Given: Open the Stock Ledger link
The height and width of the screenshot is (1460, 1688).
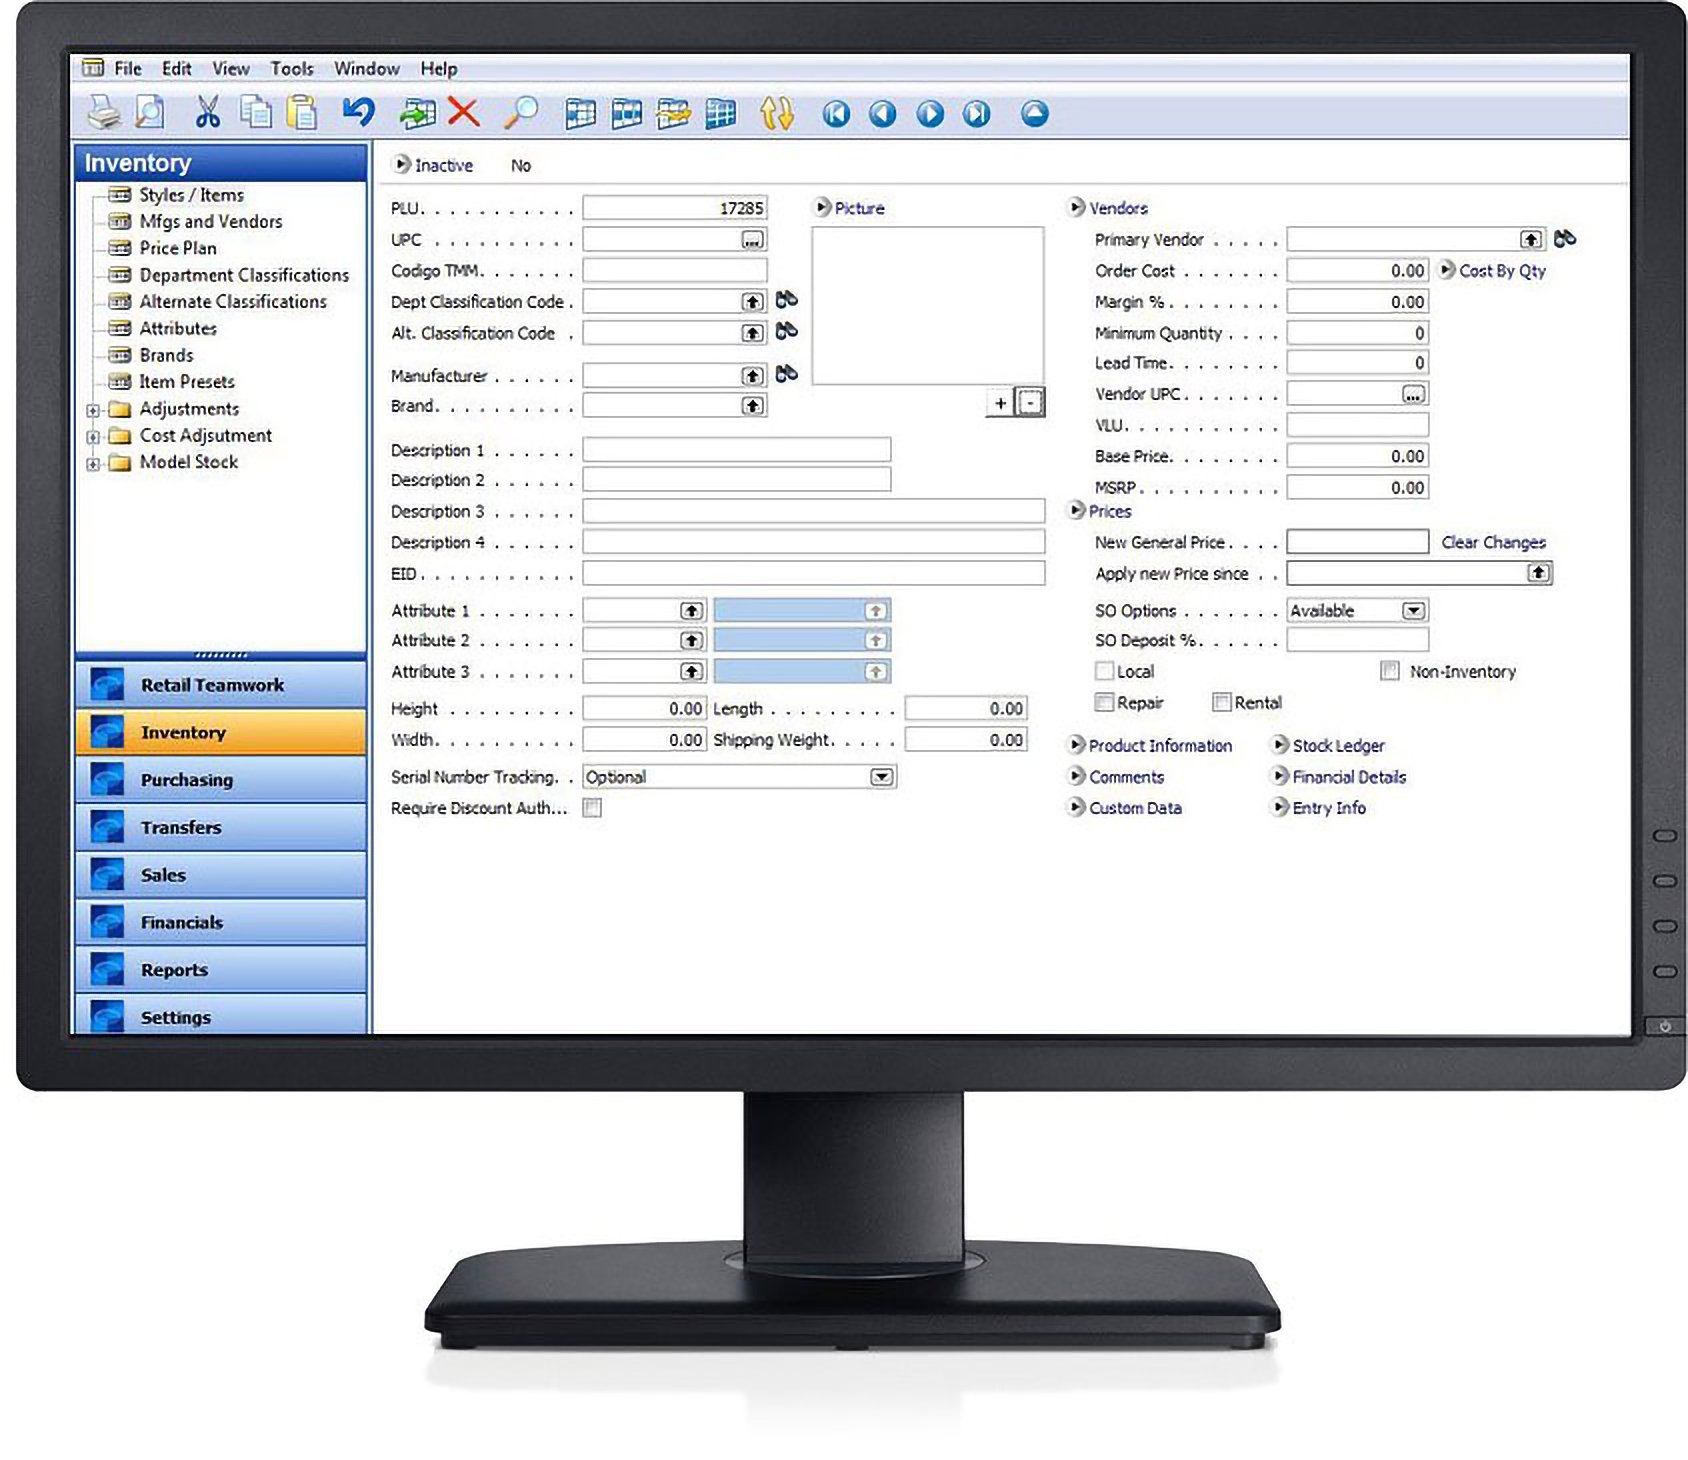Looking at the screenshot, I should pyautogui.click(x=1337, y=745).
